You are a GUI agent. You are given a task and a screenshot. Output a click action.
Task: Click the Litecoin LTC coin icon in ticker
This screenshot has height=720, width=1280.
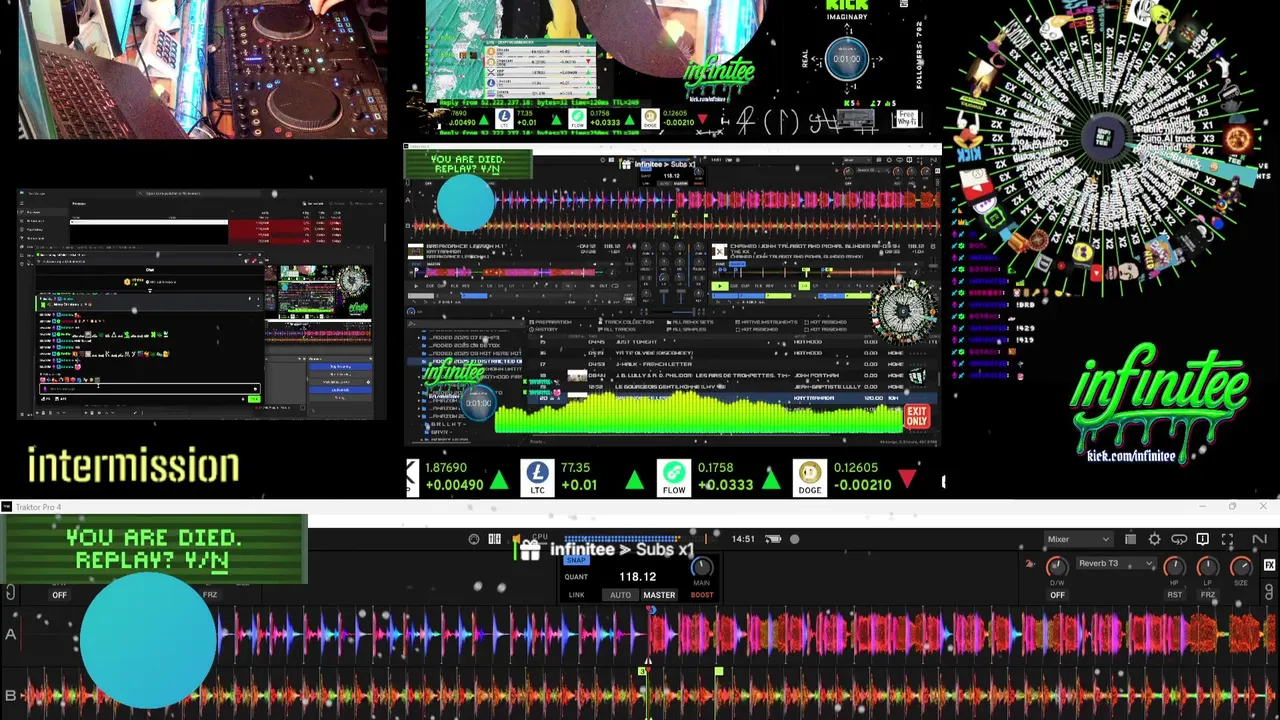pos(538,472)
